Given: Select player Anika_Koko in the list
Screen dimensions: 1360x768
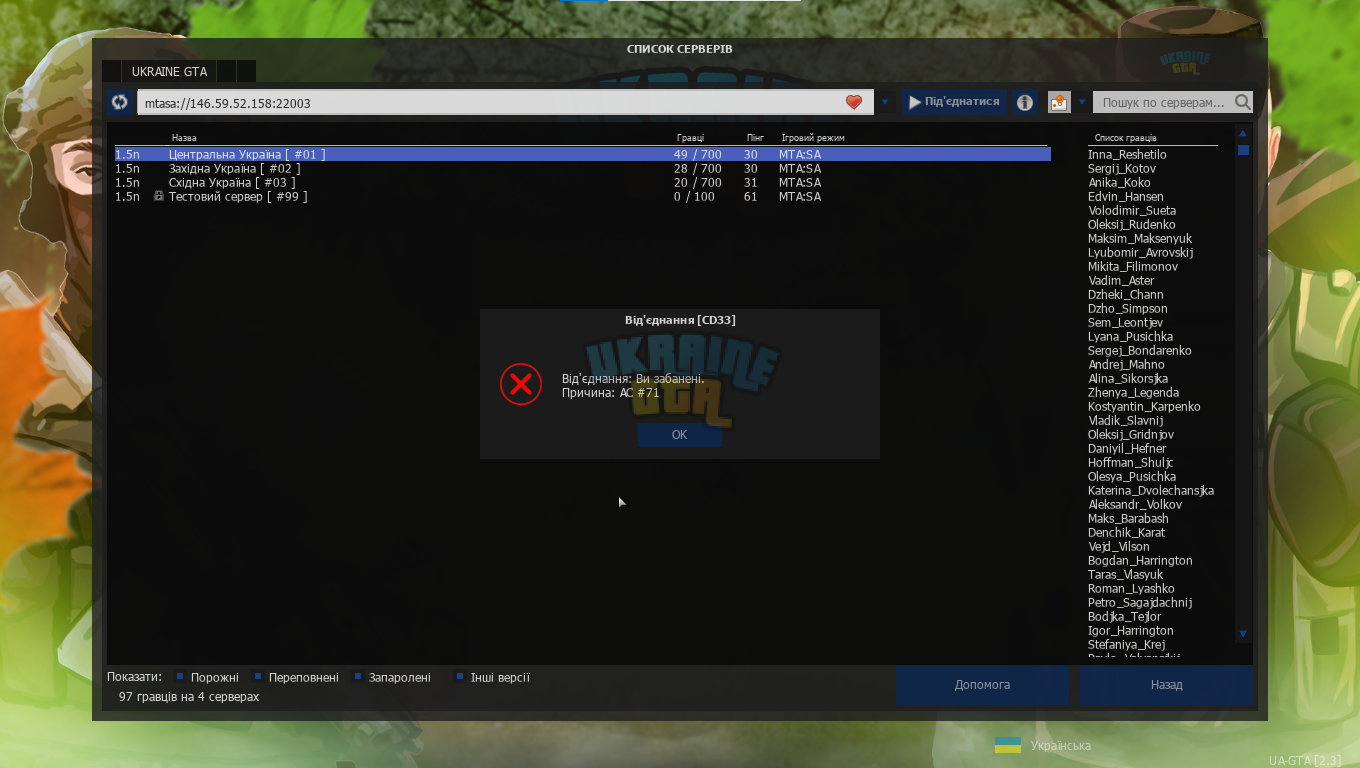Looking at the screenshot, I should point(1119,183).
